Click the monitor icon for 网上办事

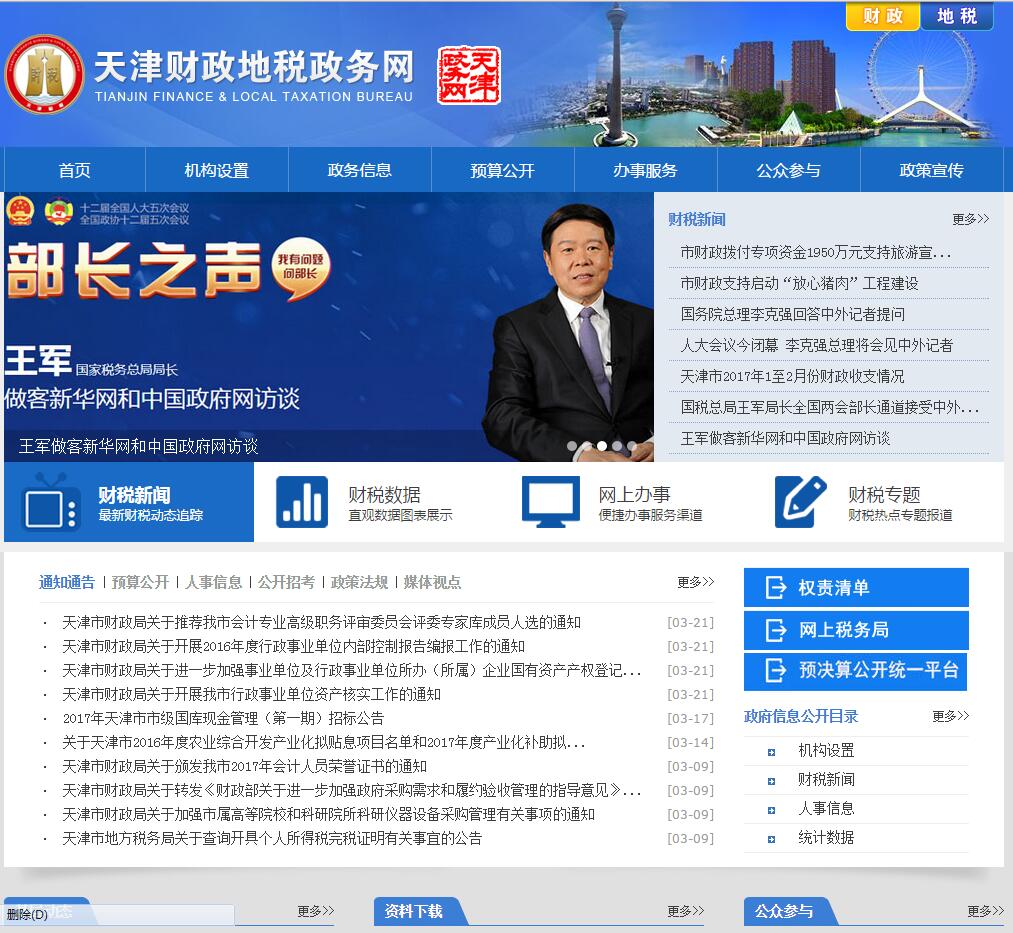(x=551, y=502)
